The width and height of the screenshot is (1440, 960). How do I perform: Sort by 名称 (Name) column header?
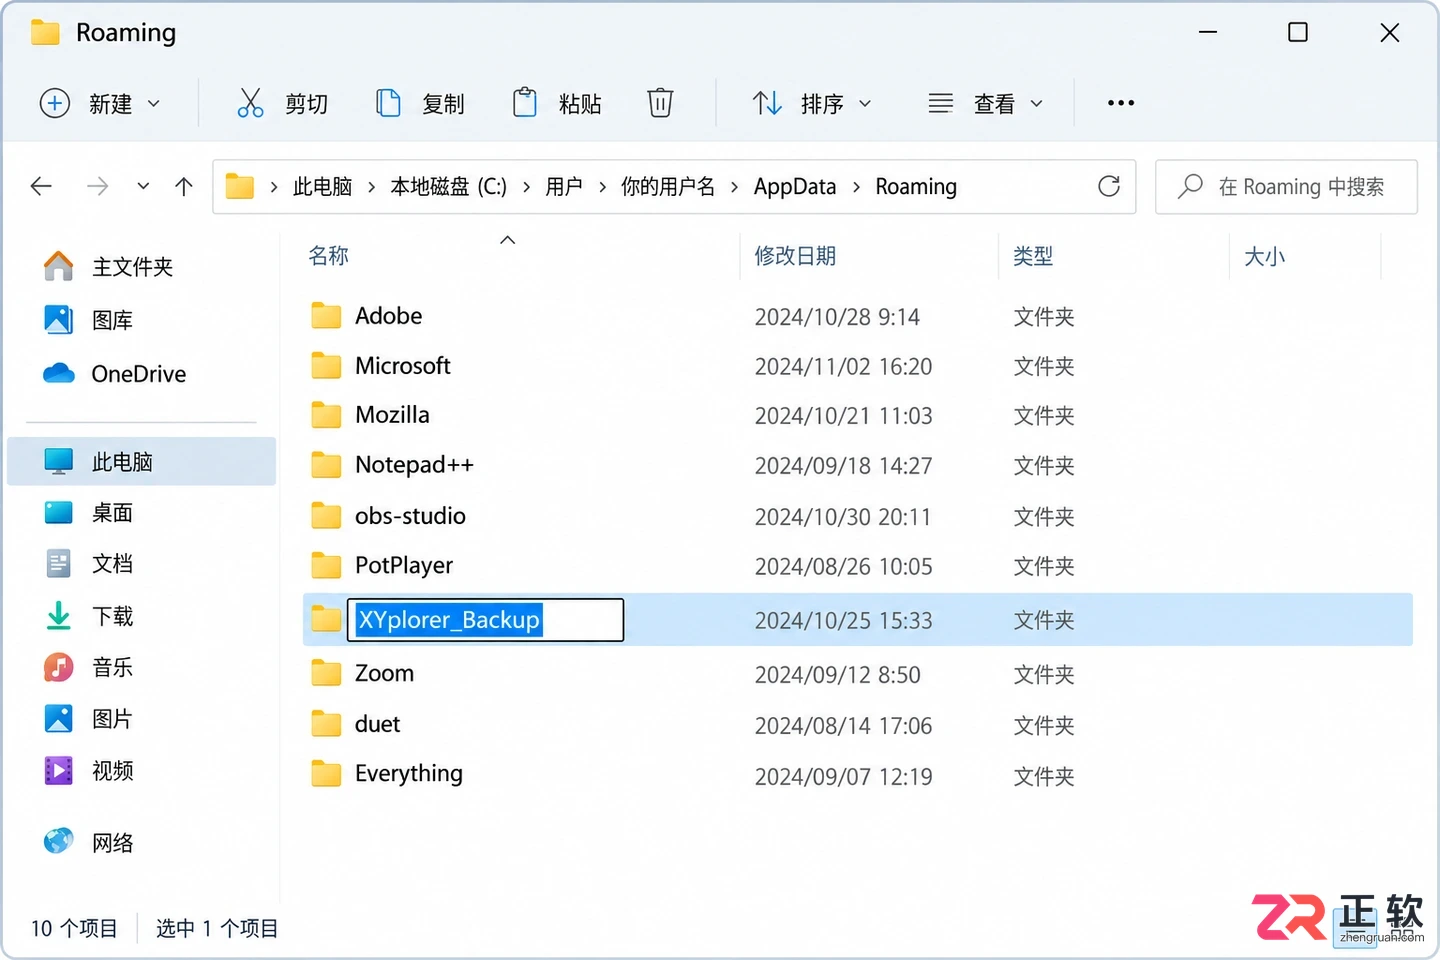pos(328,256)
